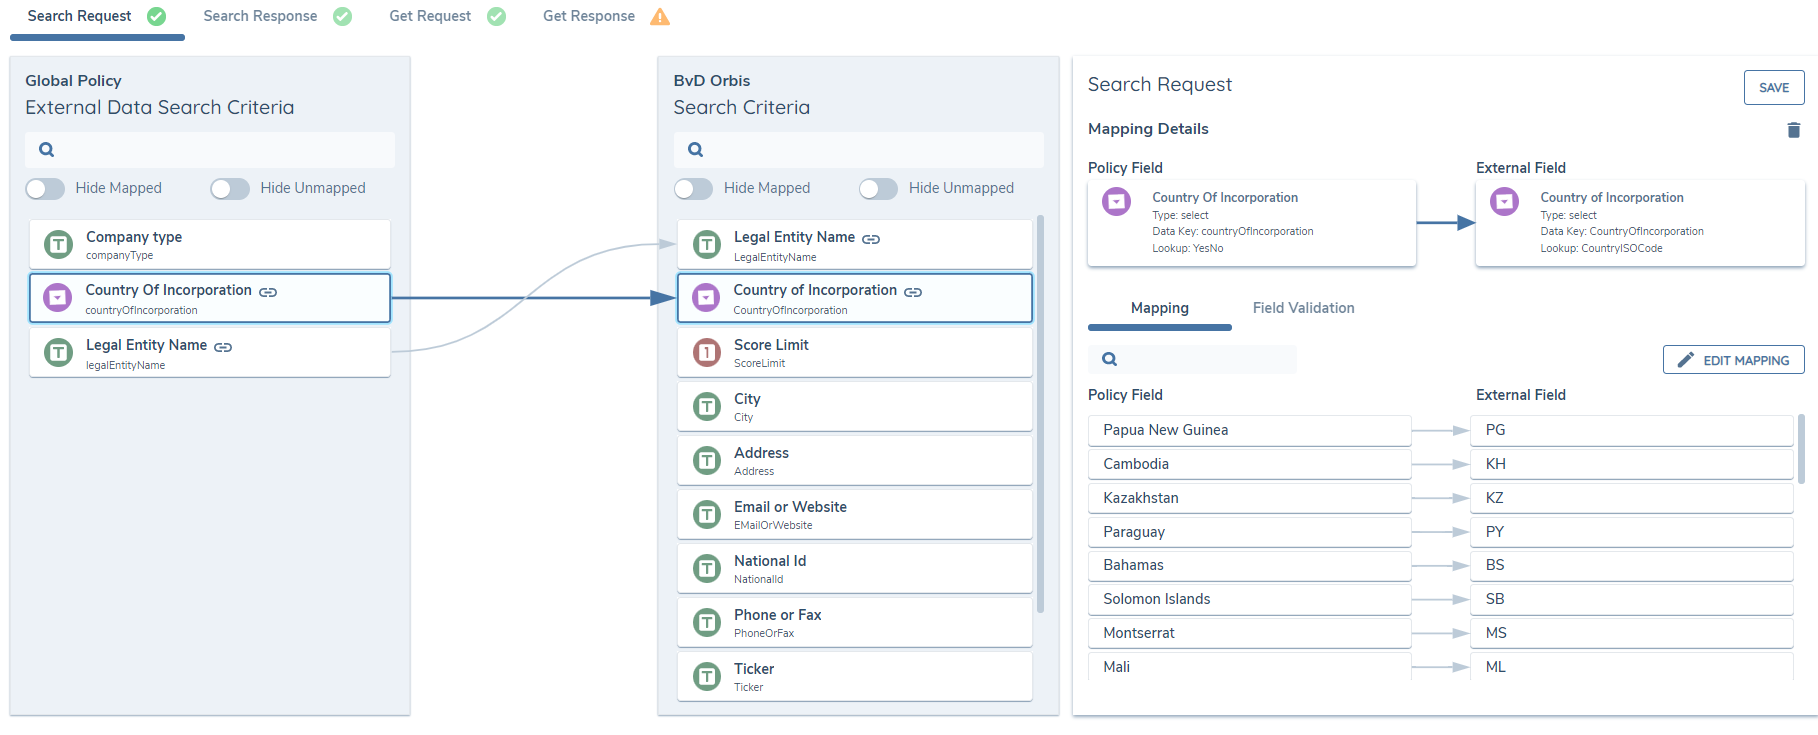Focus the BvD Orbis search input field

858,150
